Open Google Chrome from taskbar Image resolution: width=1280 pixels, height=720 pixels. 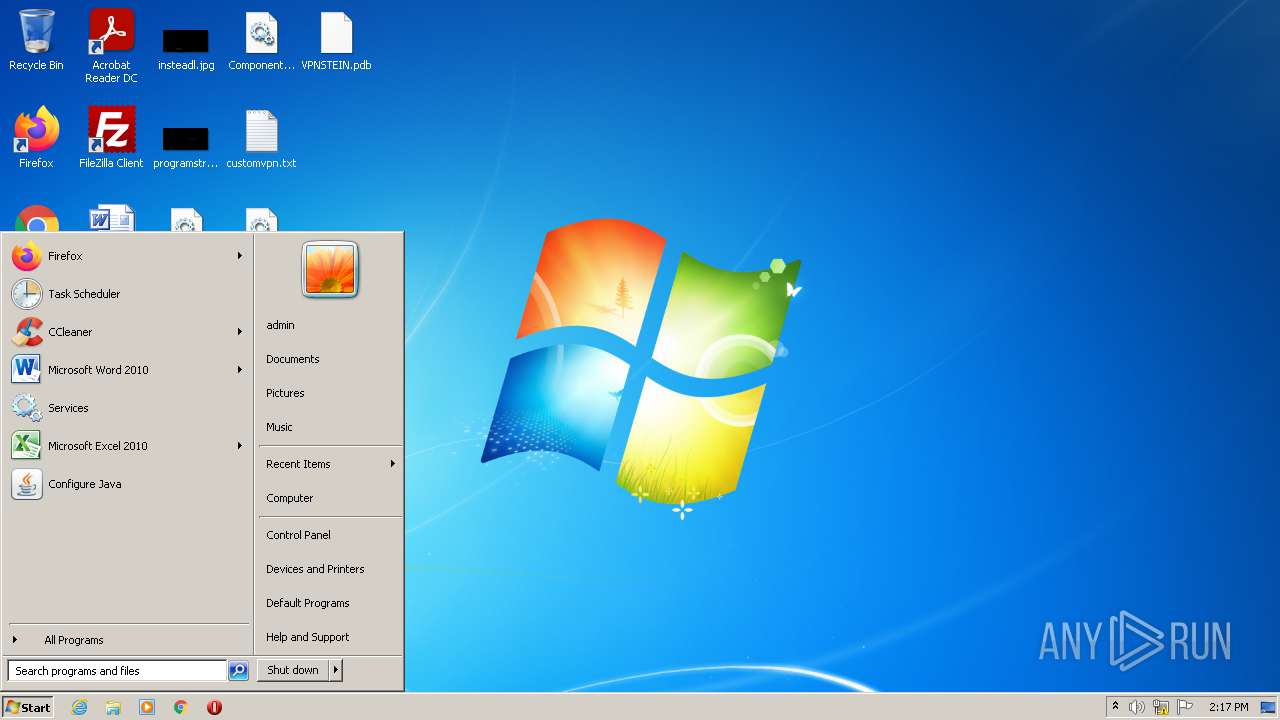[x=181, y=707]
